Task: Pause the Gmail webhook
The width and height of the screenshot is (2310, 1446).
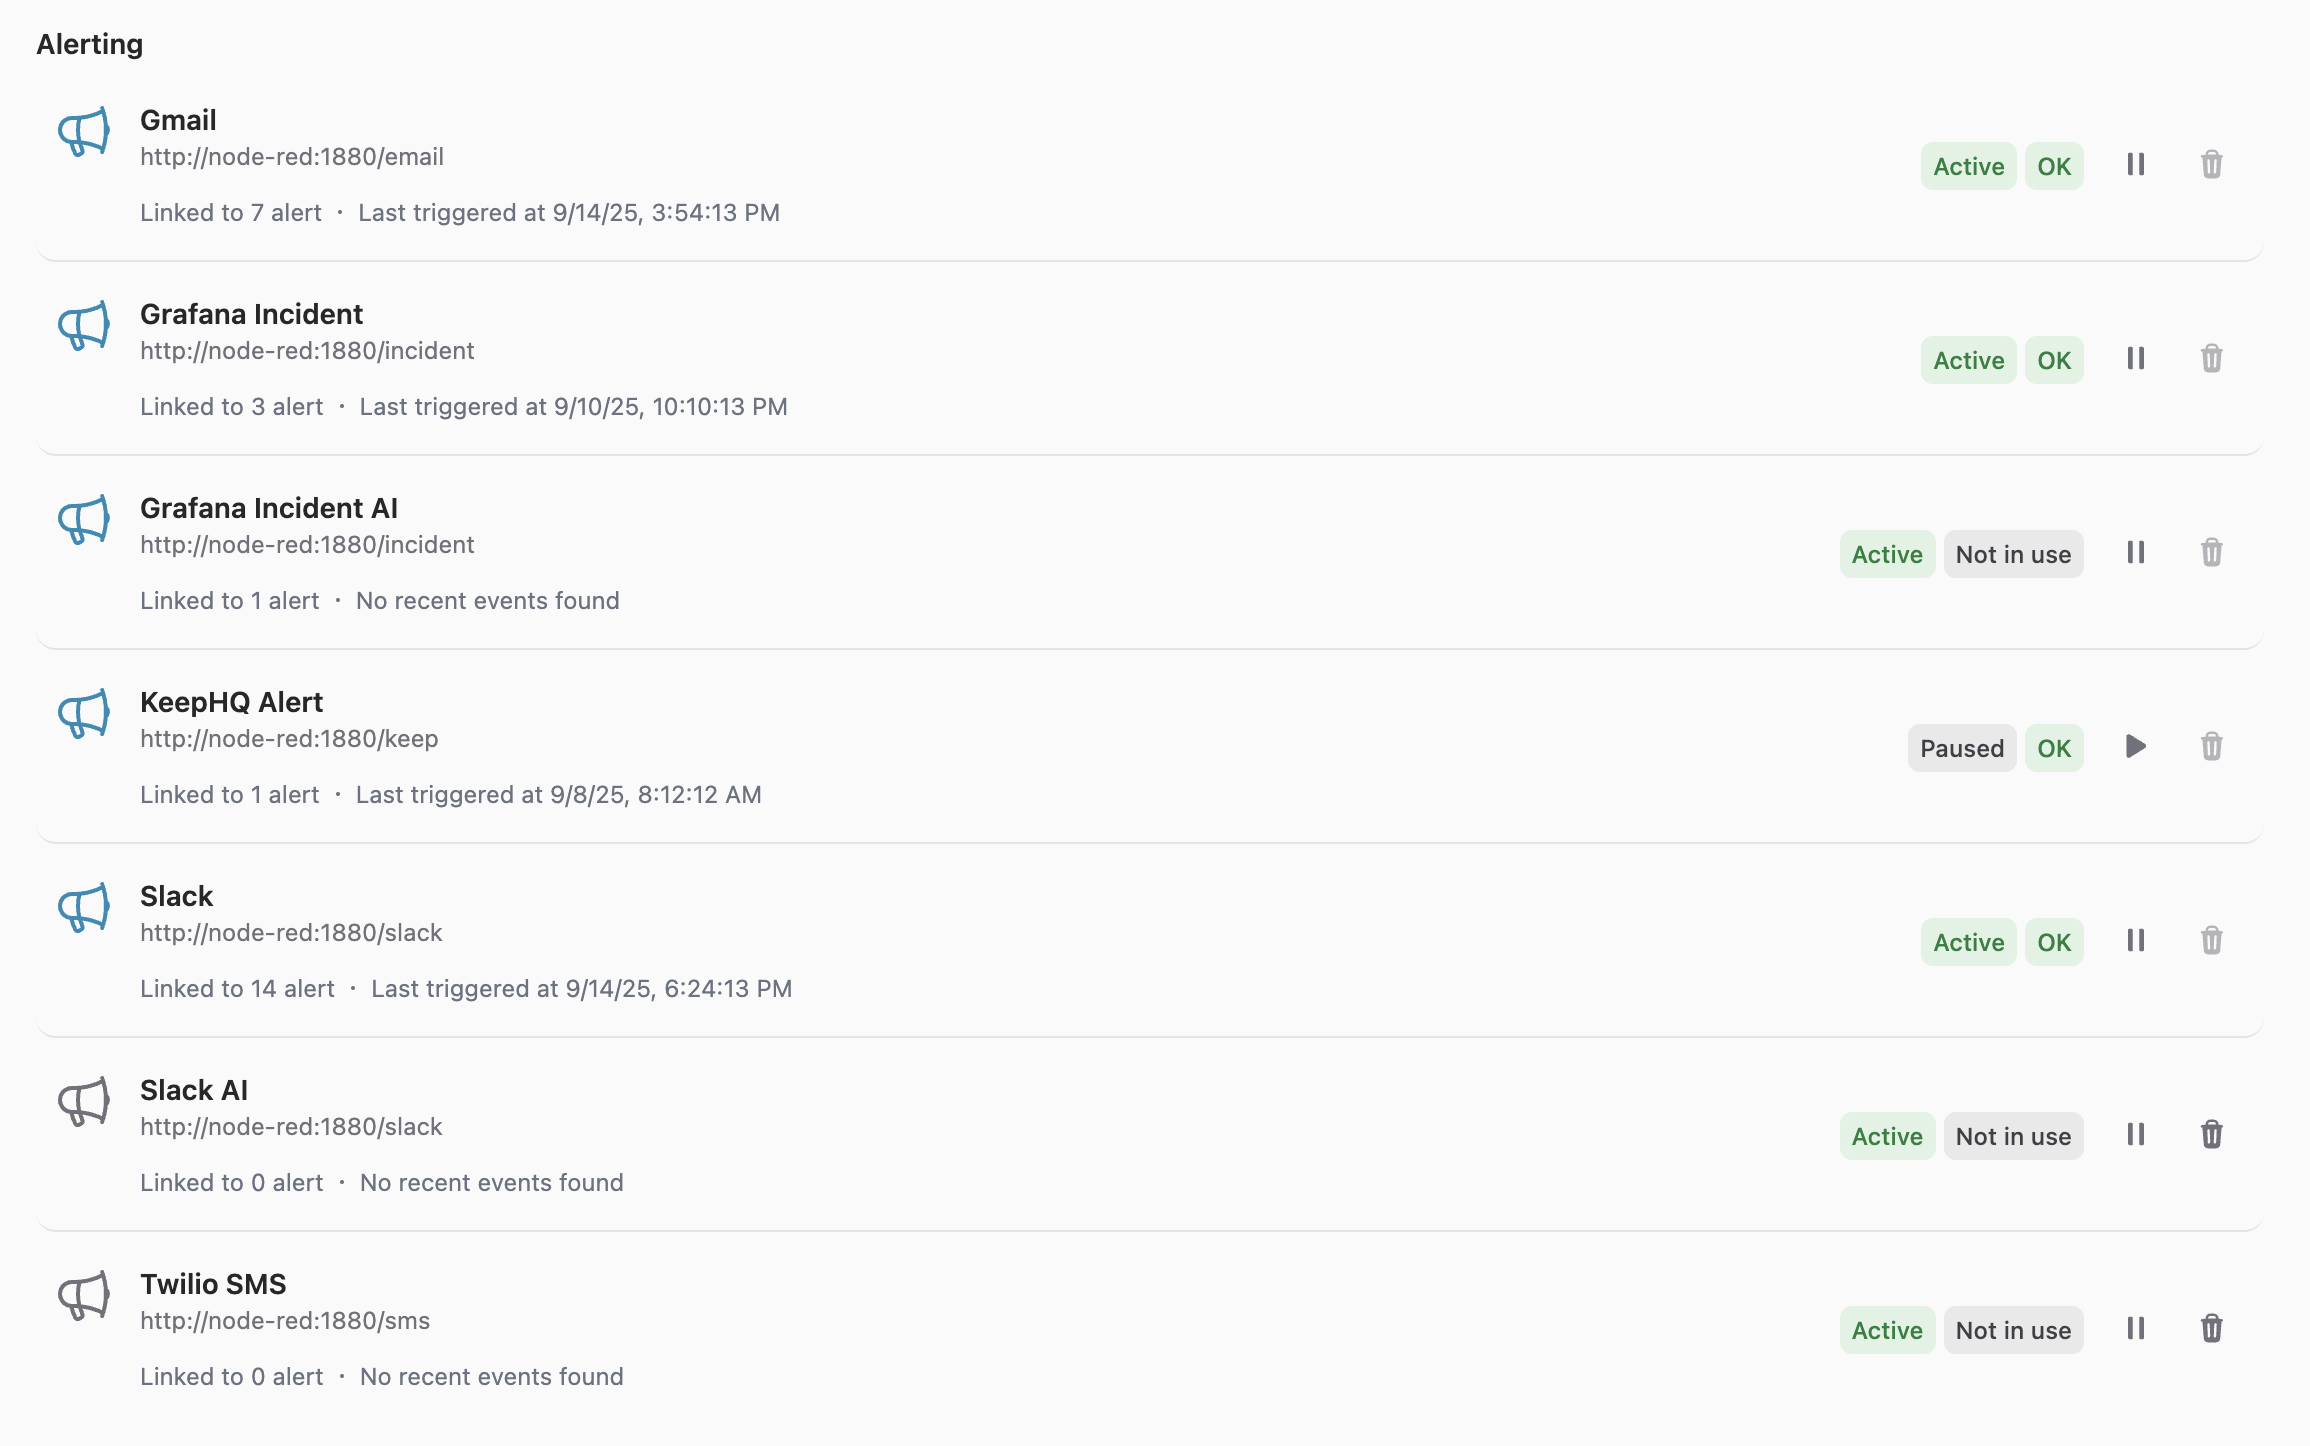Action: pos(2135,165)
